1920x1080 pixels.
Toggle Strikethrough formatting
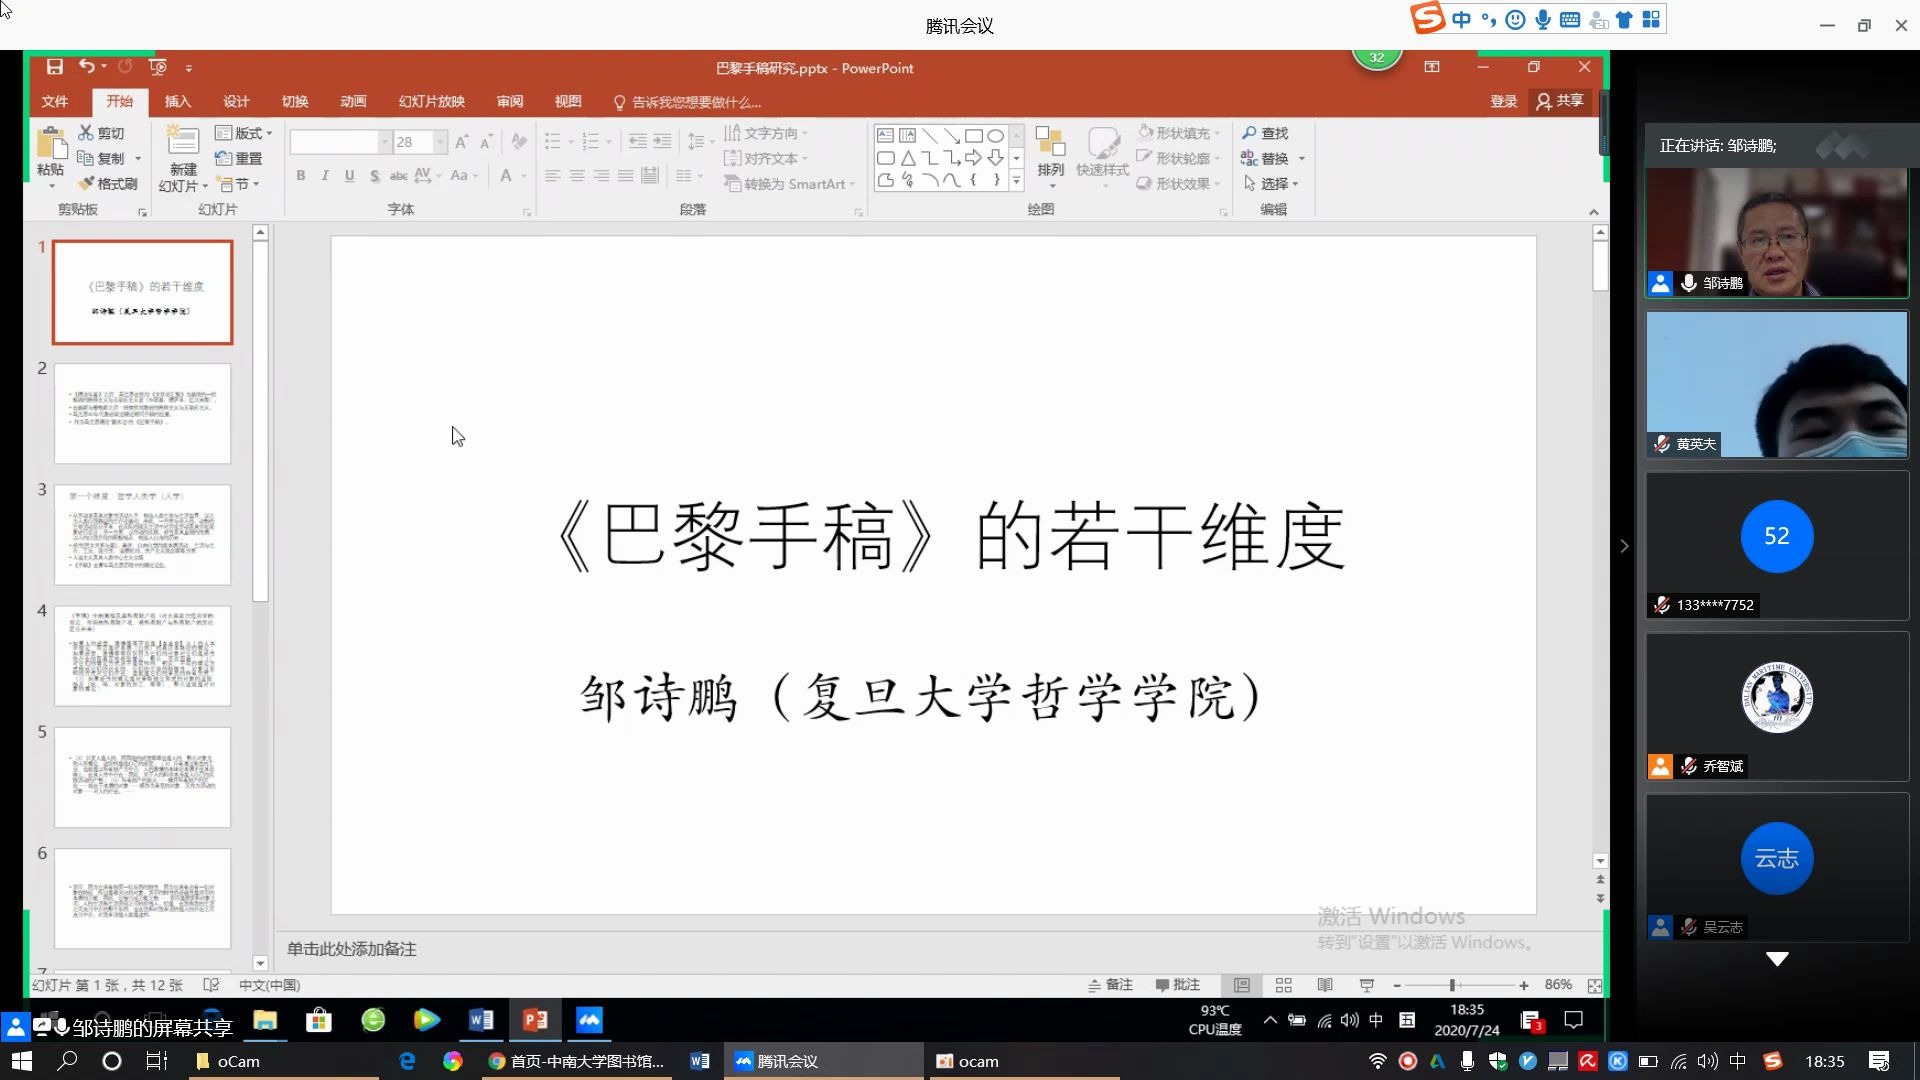coord(398,176)
